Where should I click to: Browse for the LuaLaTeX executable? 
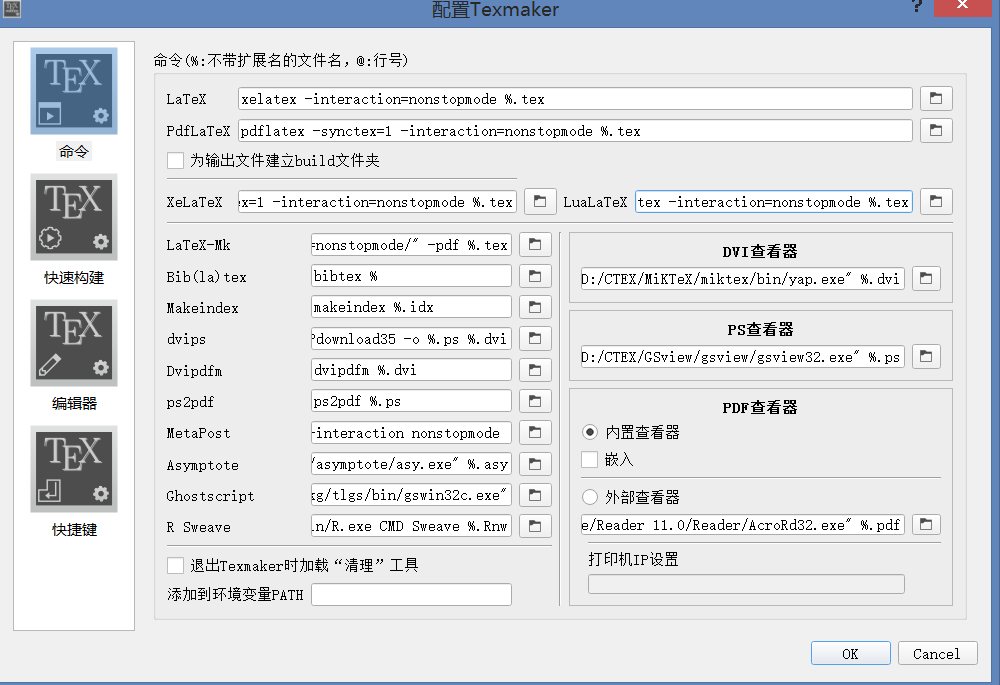click(936, 202)
